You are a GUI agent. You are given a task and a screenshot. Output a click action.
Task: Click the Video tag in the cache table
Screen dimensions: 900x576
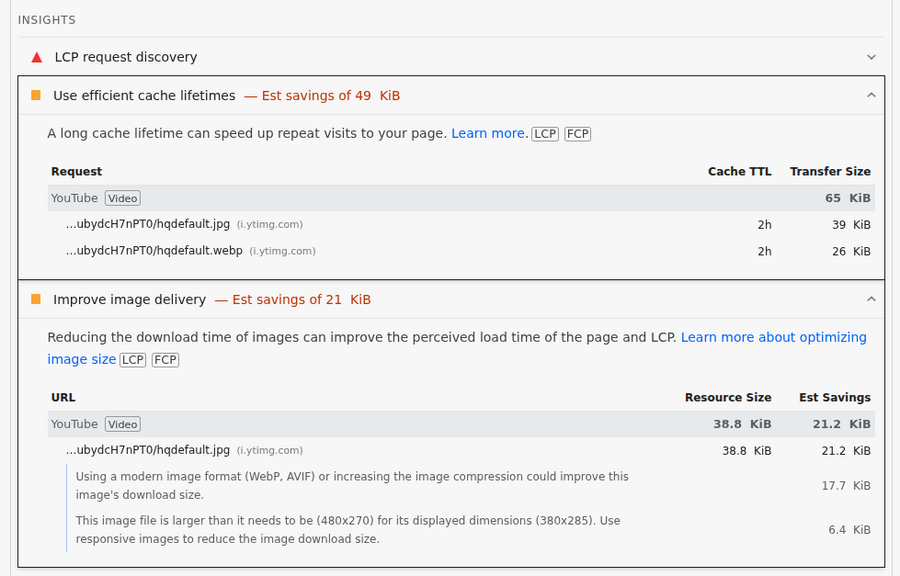pyautogui.click(x=123, y=198)
